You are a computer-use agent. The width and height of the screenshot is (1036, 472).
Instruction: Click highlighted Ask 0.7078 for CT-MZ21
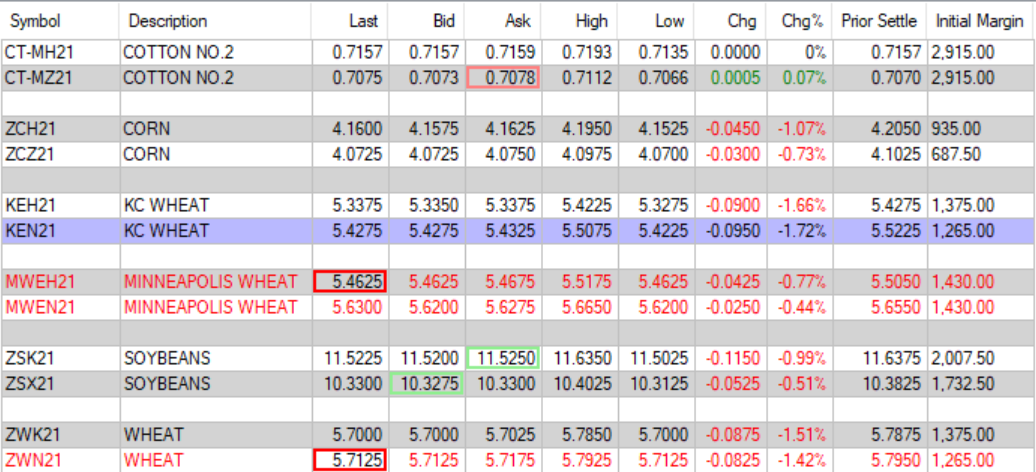tap(503, 78)
